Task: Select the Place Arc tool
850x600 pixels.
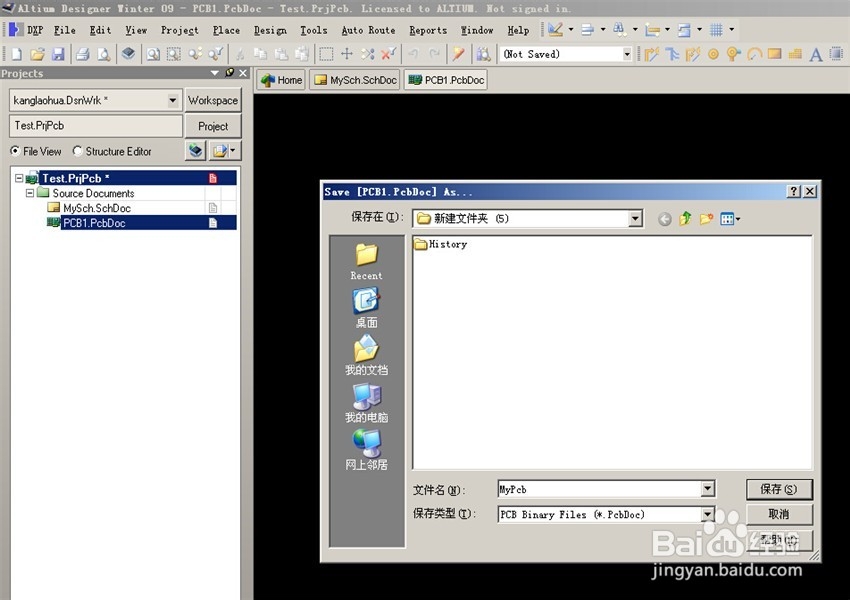Action: click(754, 54)
